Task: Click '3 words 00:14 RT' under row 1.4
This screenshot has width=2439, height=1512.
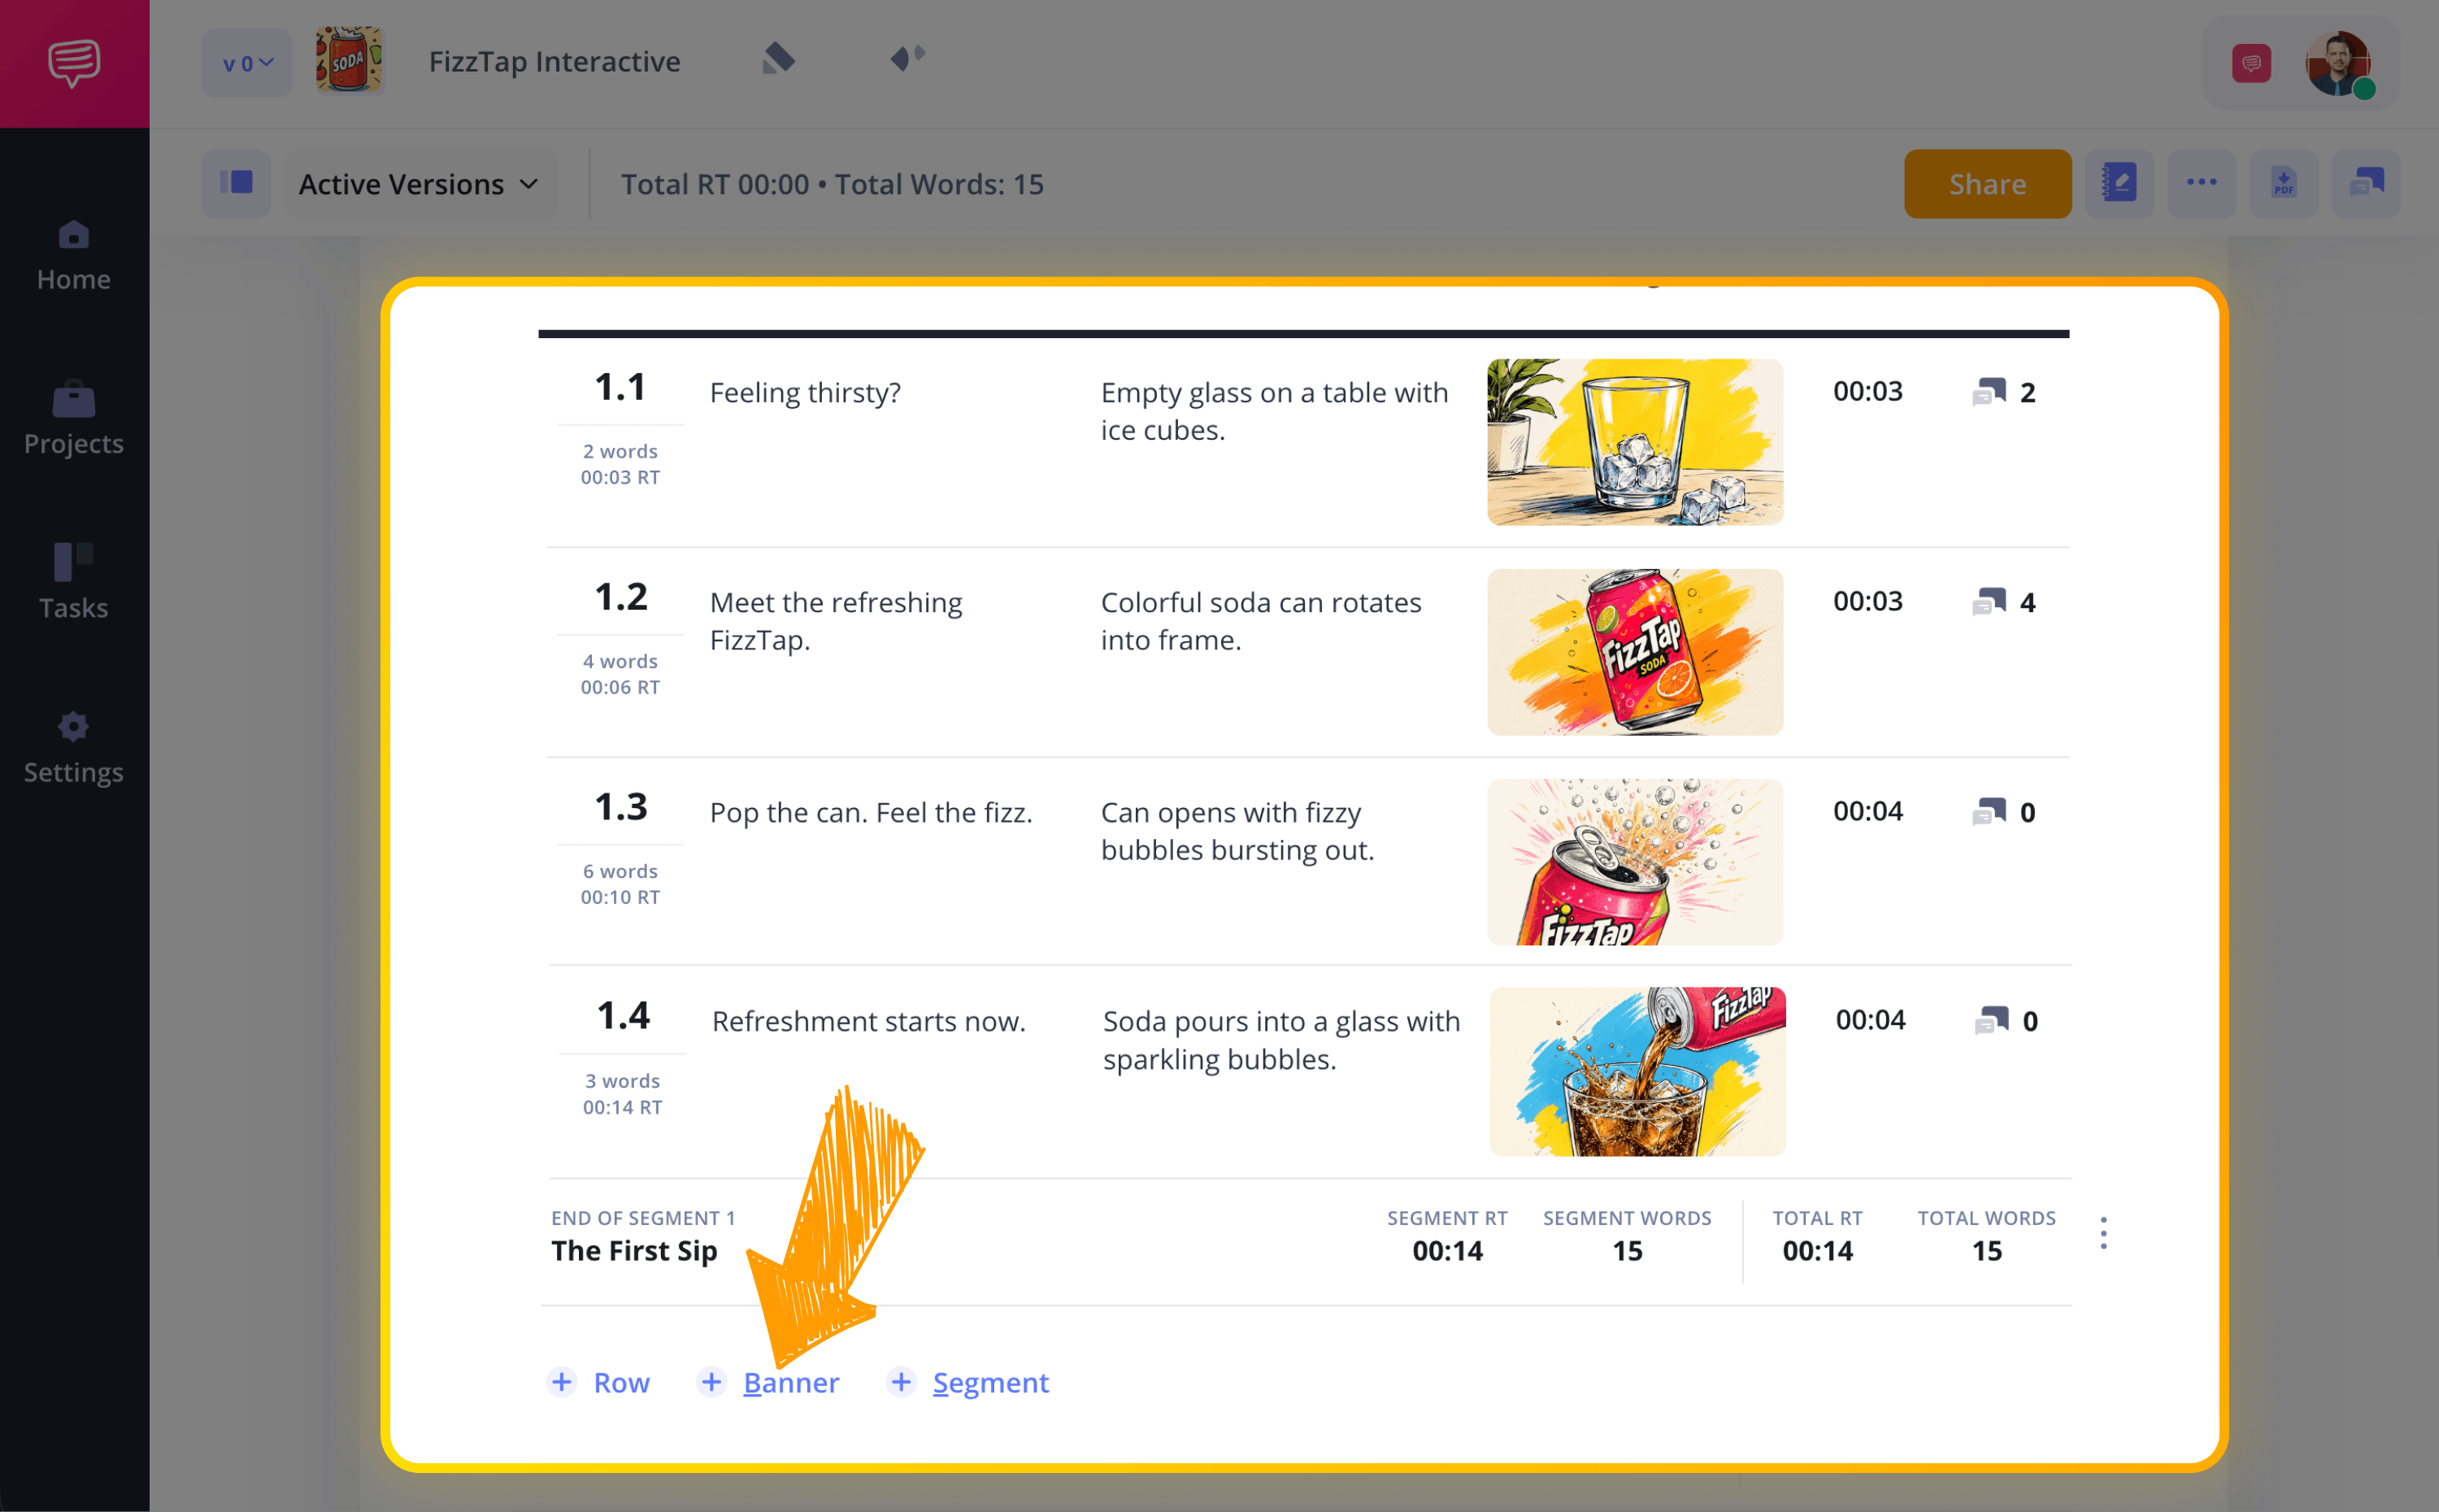Action: tap(622, 1094)
